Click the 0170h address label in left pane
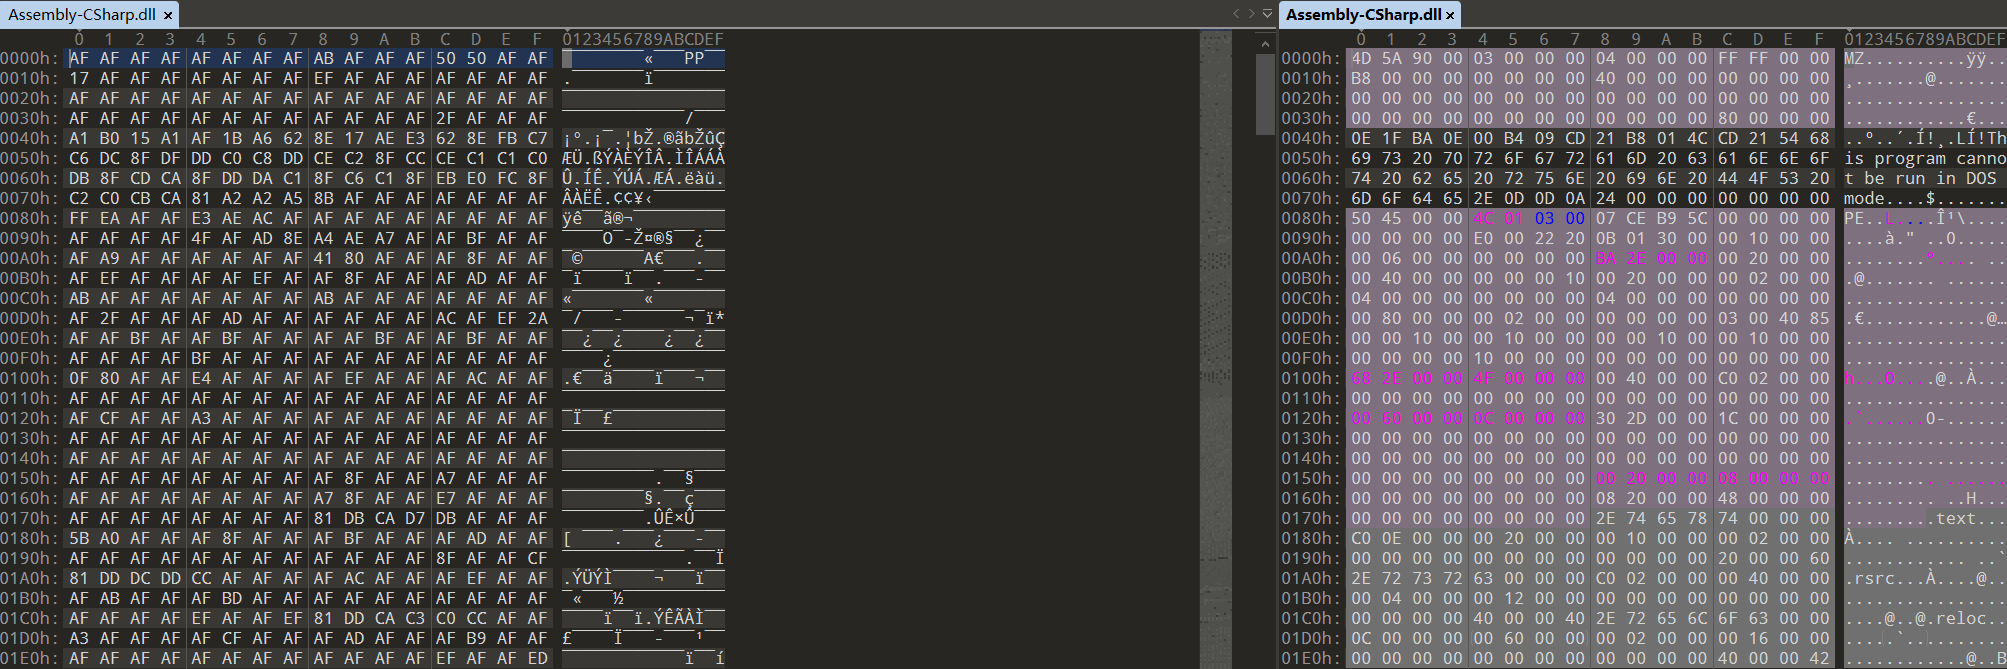The width and height of the screenshot is (2007, 669). (29, 518)
